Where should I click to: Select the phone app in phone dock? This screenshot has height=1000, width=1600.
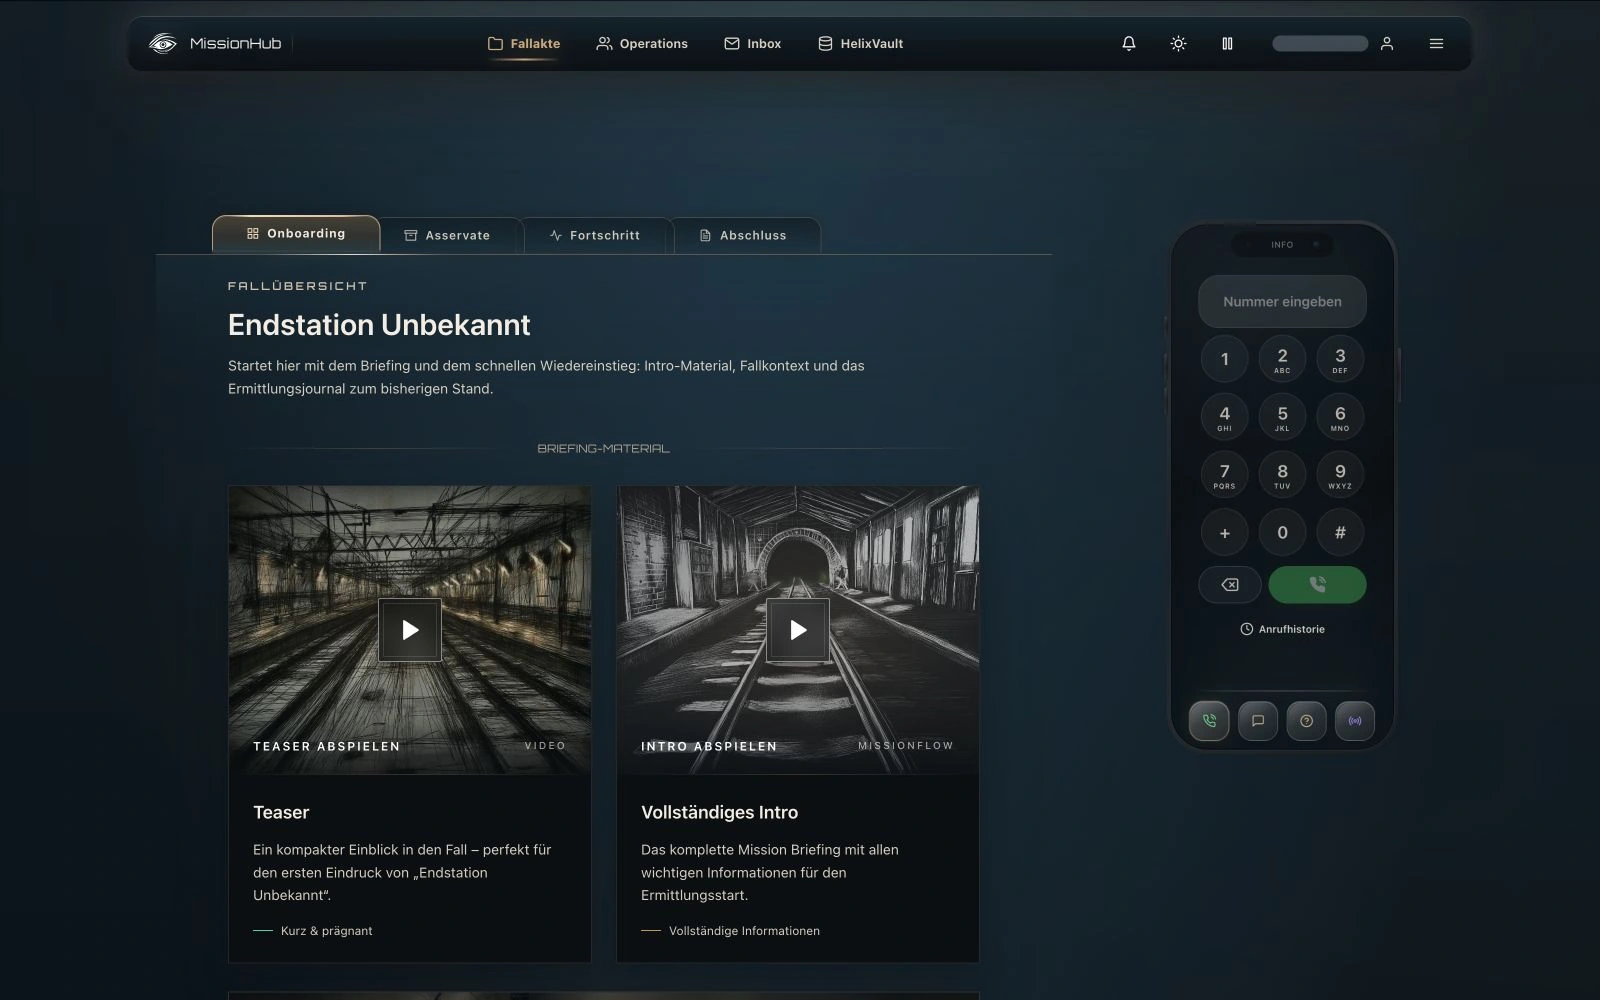[1209, 720]
